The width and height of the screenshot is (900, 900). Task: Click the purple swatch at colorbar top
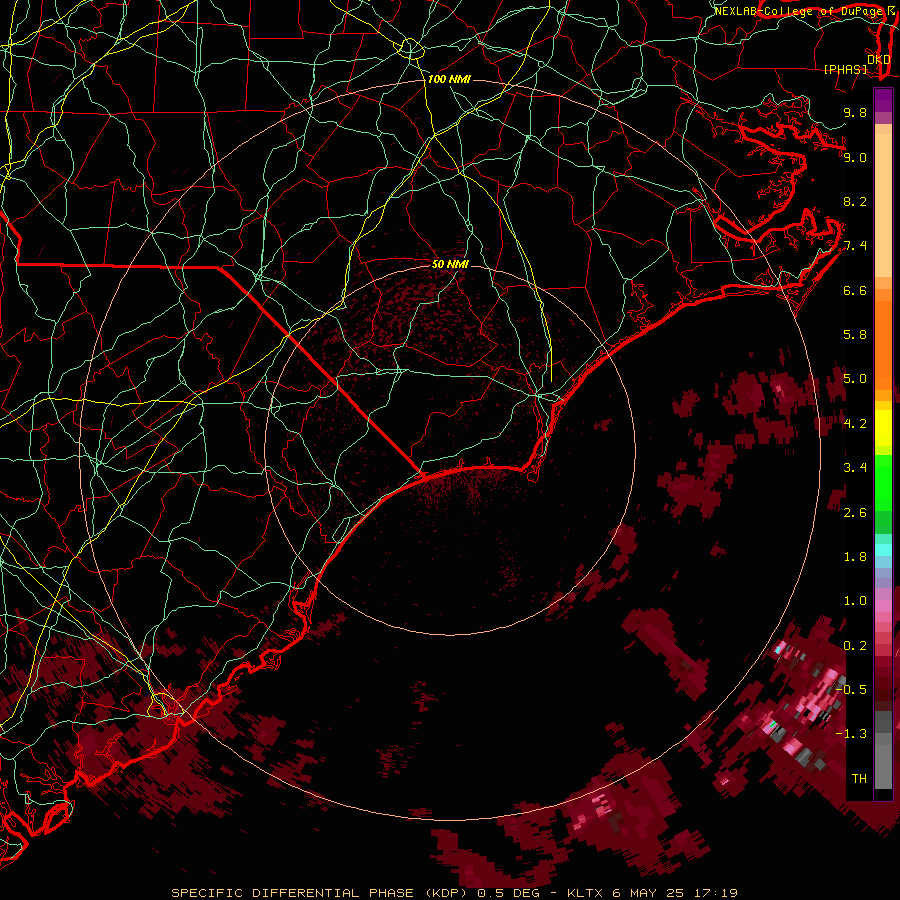(x=883, y=100)
